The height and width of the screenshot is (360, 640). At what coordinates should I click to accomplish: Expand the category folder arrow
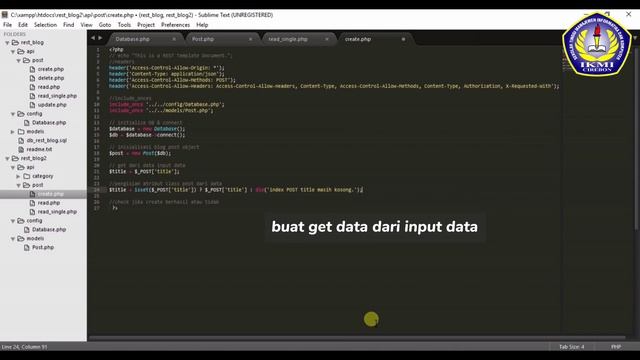(x=18, y=176)
